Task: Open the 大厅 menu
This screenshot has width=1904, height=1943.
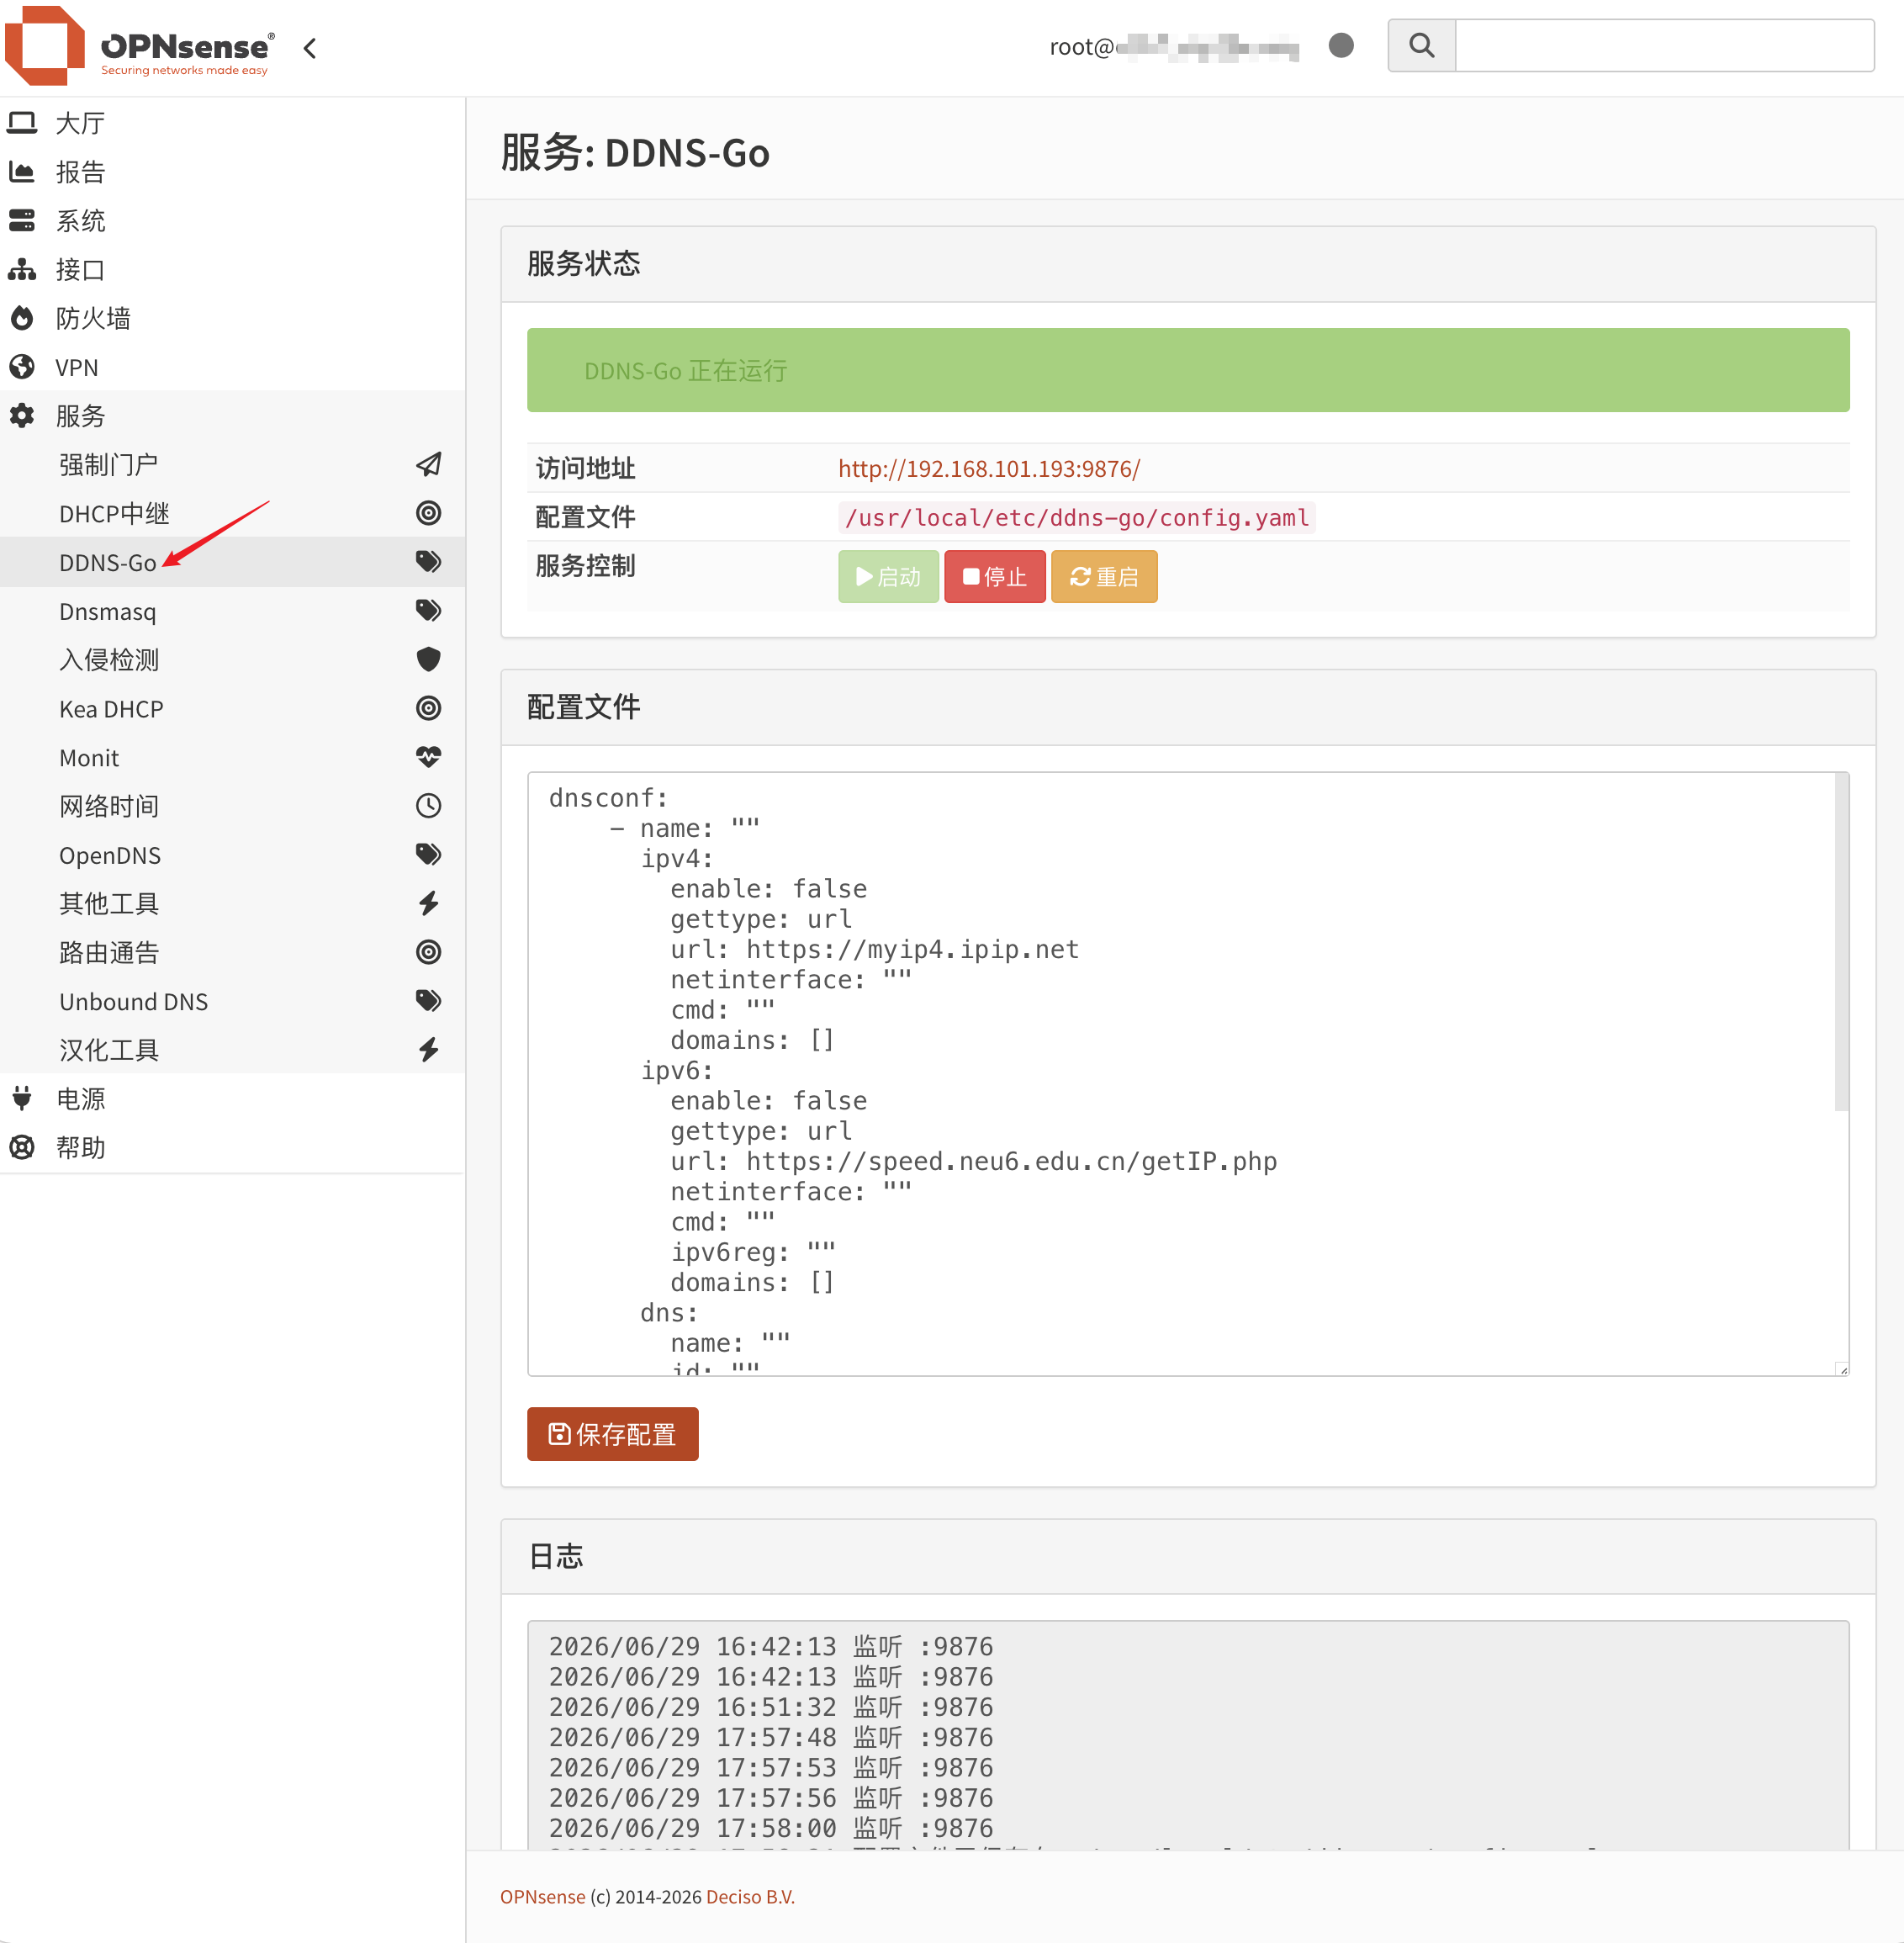Action: [232, 122]
